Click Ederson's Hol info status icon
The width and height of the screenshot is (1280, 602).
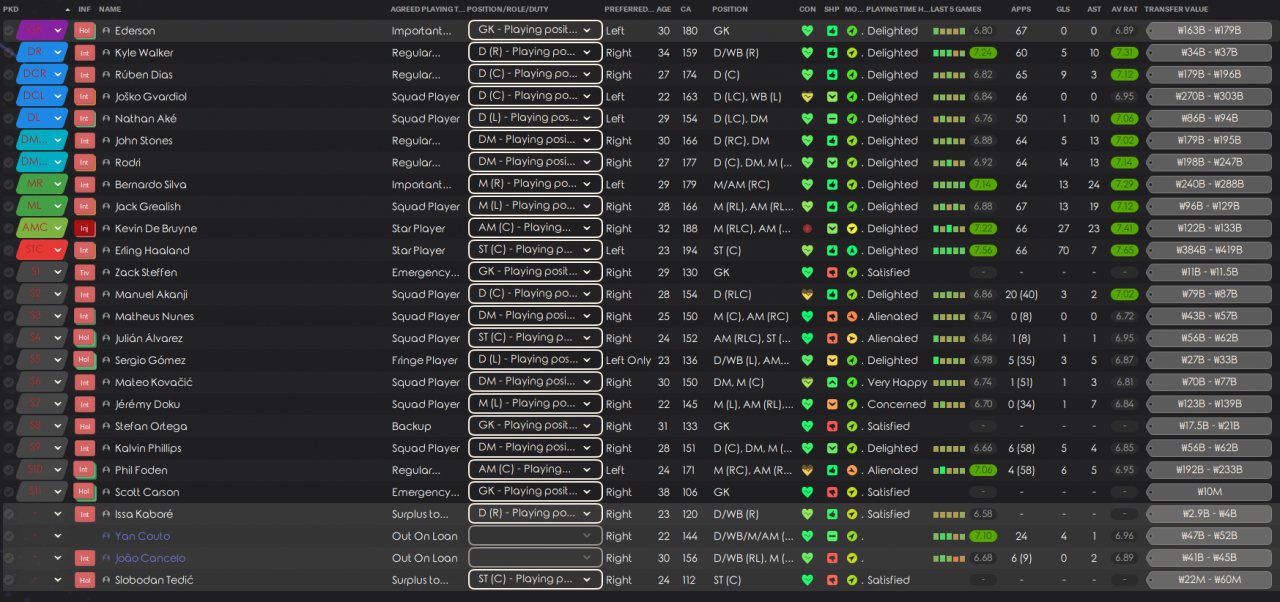point(85,31)
